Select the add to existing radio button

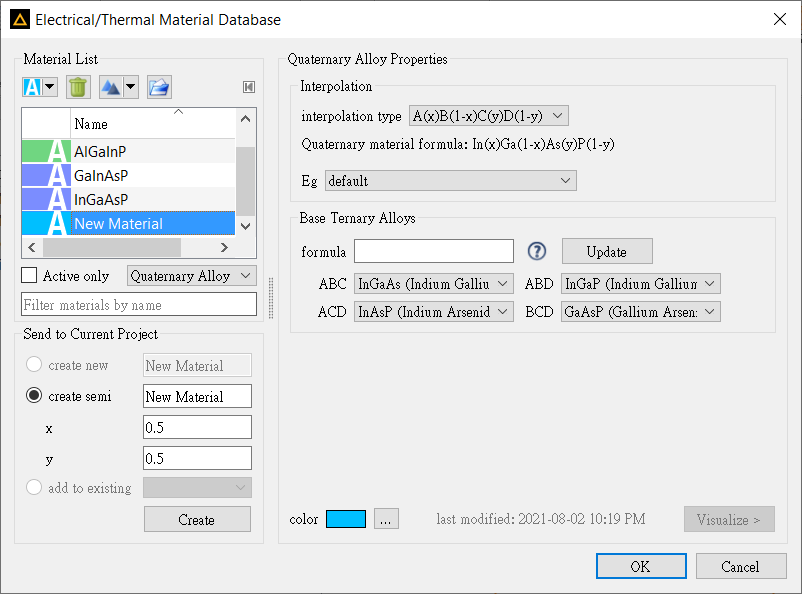coord(34,487)
